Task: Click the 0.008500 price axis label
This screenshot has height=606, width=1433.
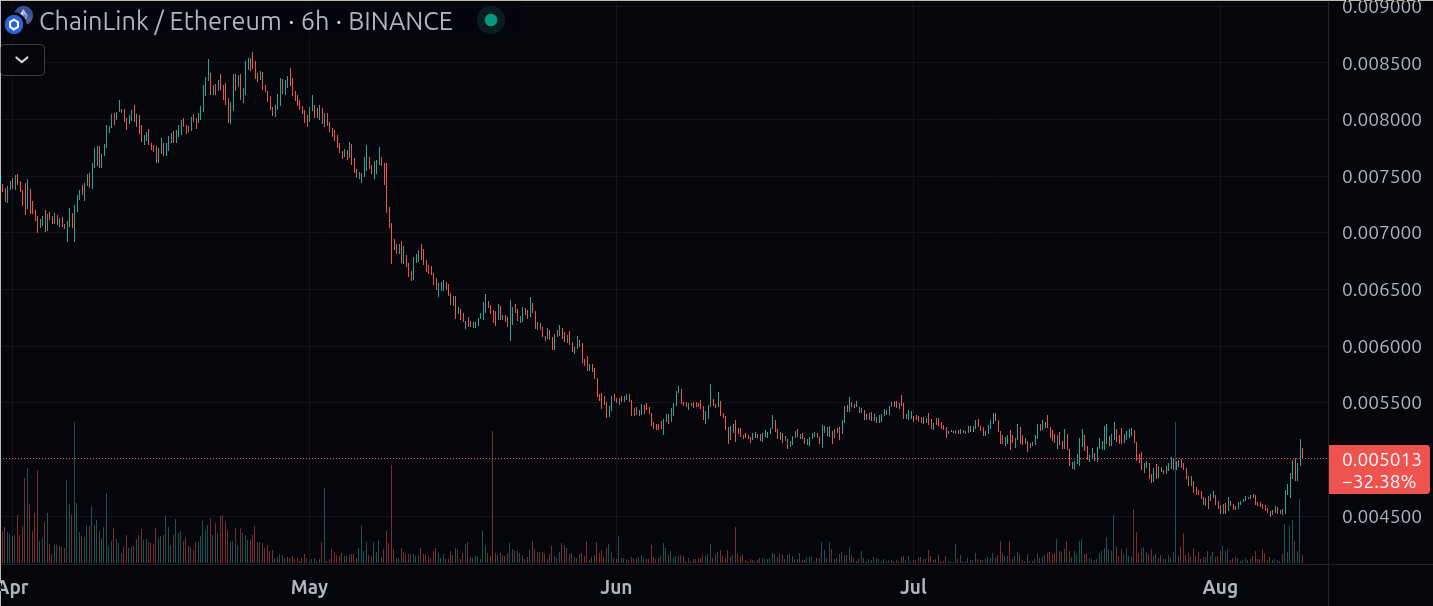Action: coord(1382,64)
